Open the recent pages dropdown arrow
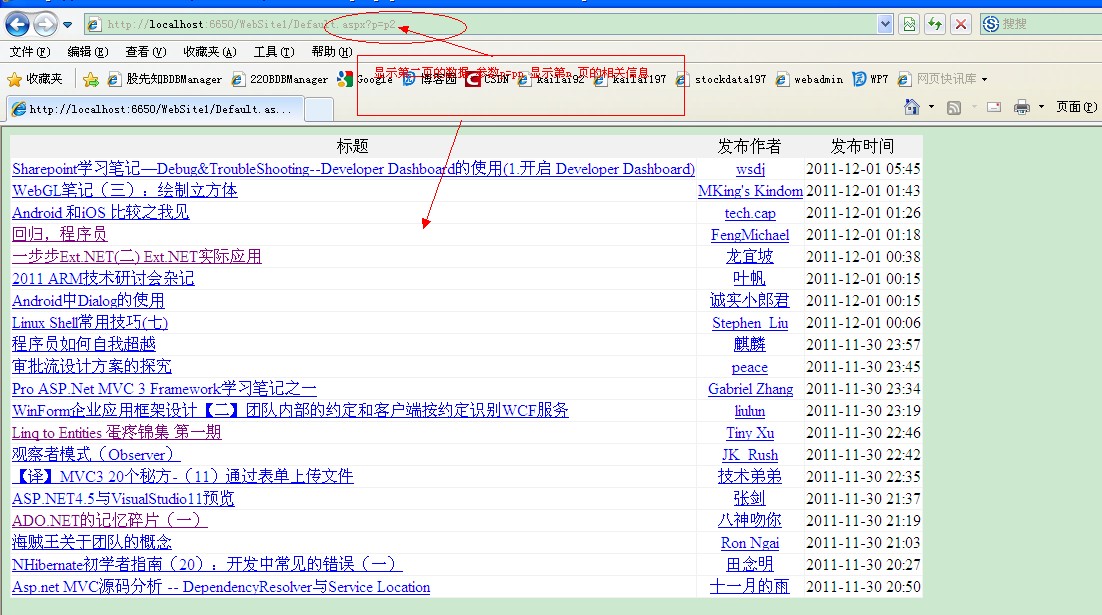 pos(67,25)
